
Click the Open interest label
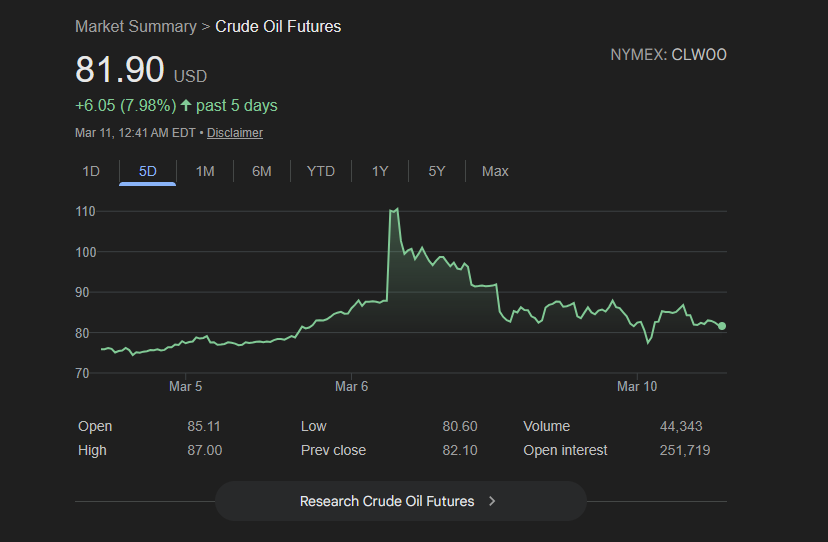pyautogui.click(x=566, y=451)
